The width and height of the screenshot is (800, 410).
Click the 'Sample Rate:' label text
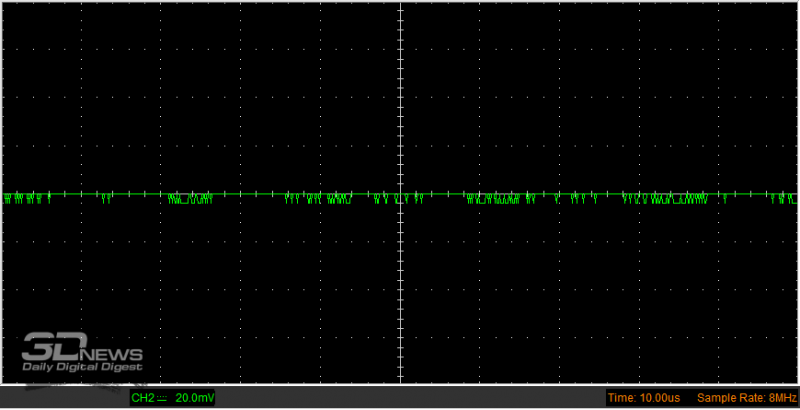726,398
